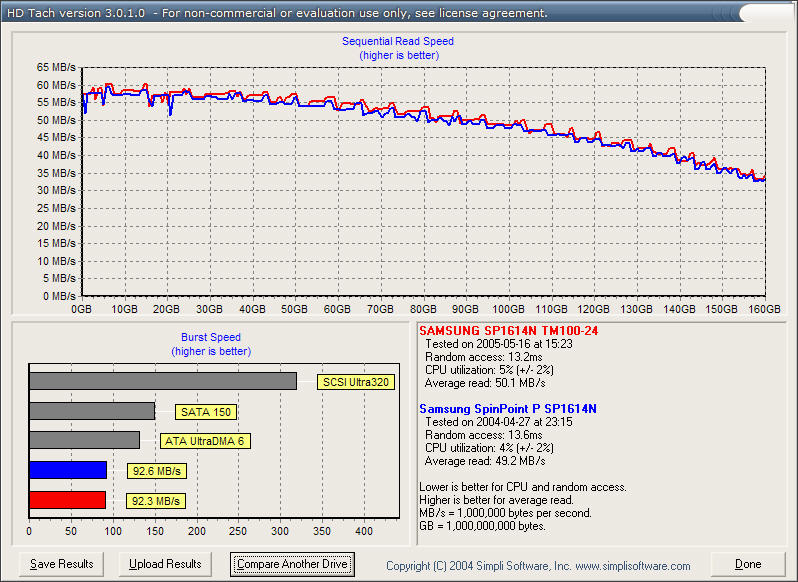Choose Compare Another Drive
798x582 pixels.
point(292,564)
